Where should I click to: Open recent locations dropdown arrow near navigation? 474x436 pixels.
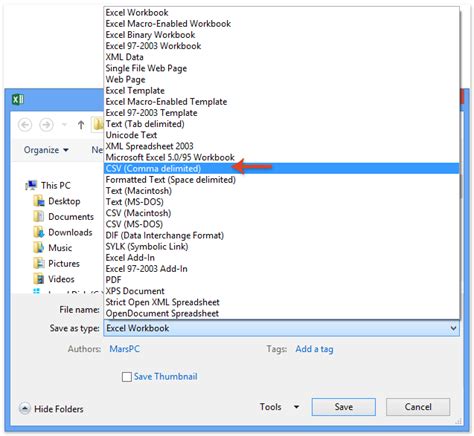point(64,125)
